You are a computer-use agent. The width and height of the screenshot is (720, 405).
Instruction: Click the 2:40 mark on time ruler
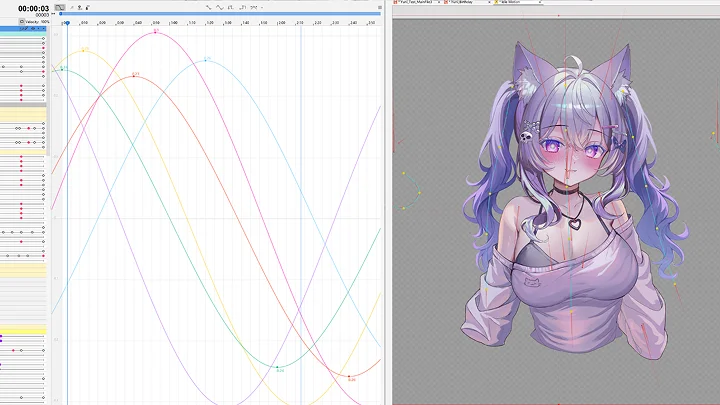click(354, 22)
